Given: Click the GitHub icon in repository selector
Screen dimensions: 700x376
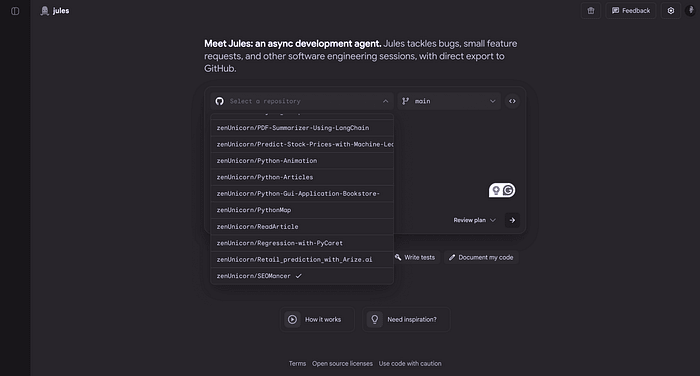Looking at the screenshot, I should (219, 101).
